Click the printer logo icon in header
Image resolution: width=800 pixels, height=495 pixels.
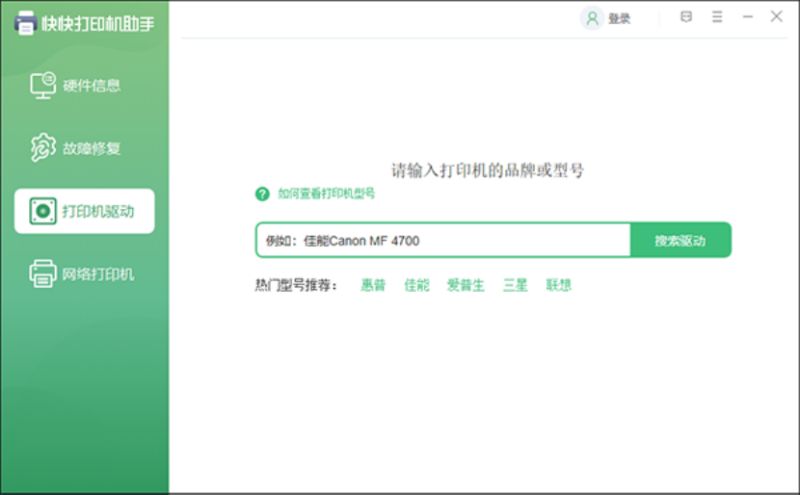pos(25,22)
